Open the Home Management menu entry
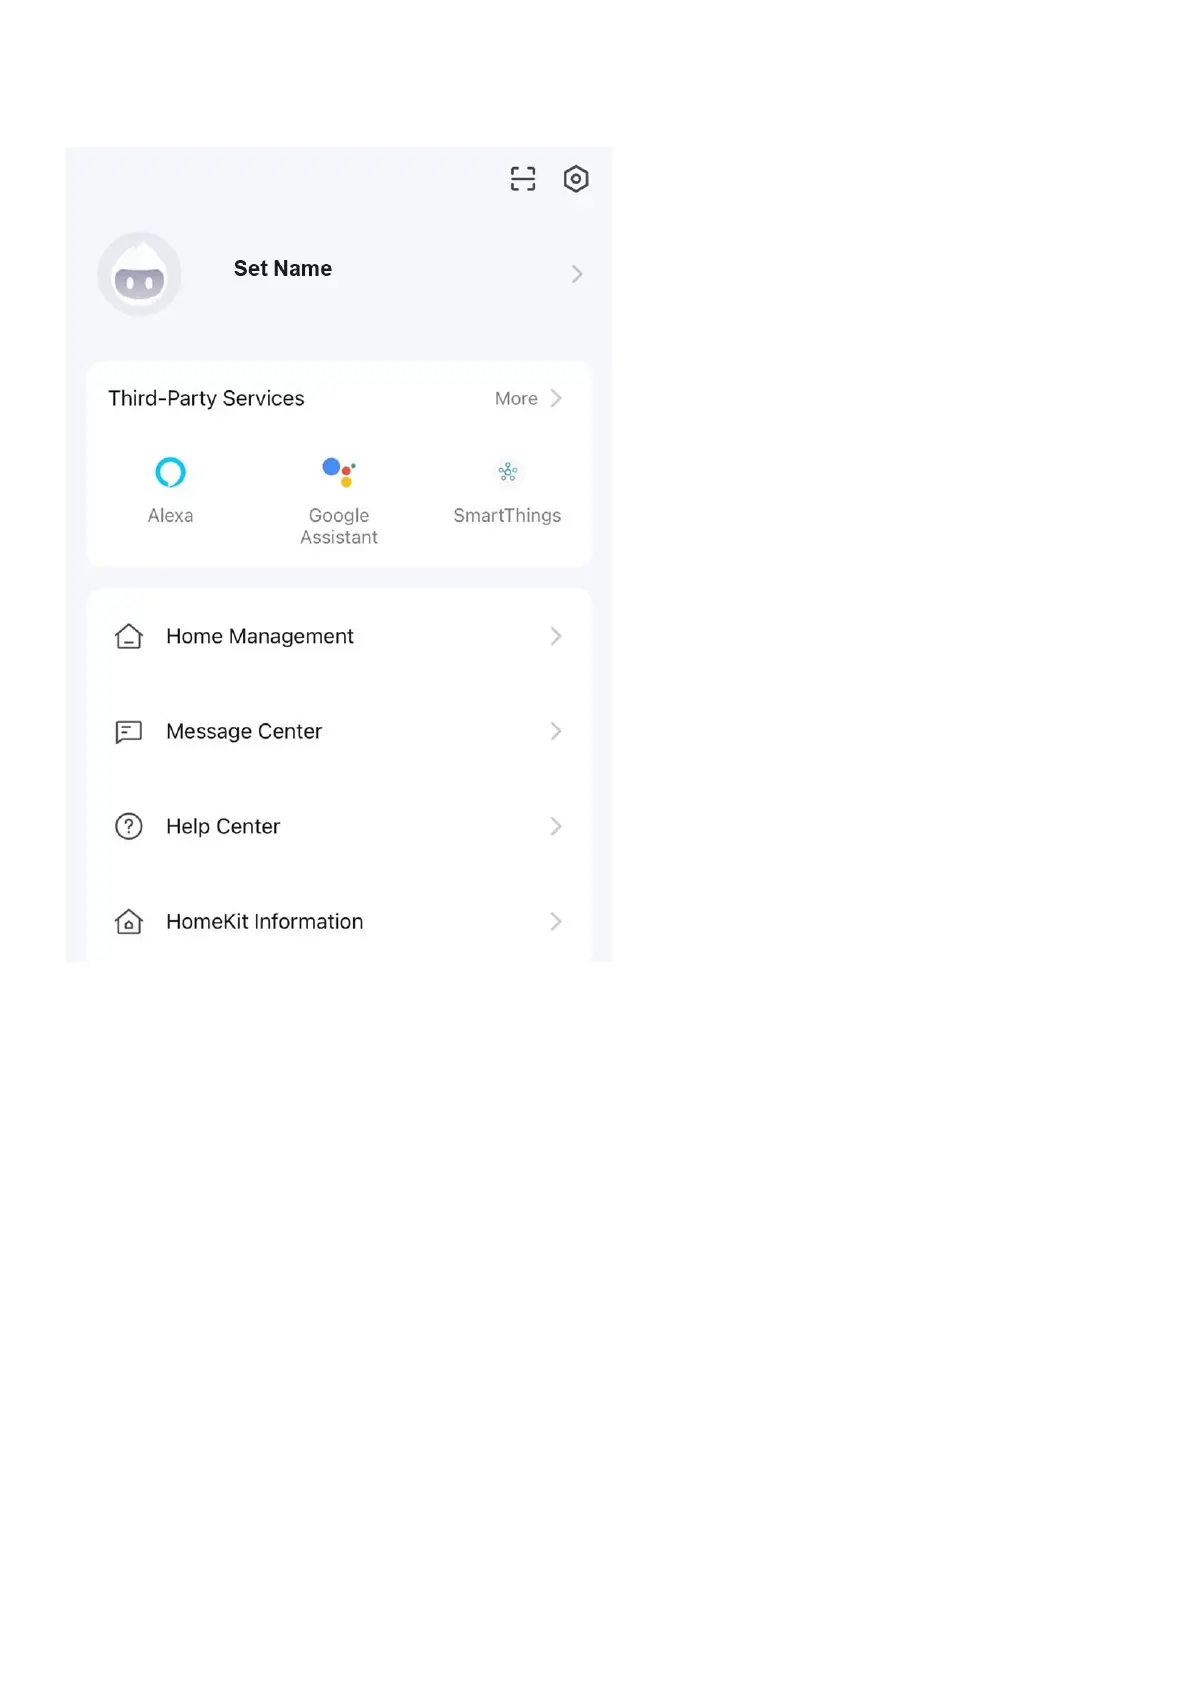The height and width of the screenshot is (1684, 1191). [260, 636]
